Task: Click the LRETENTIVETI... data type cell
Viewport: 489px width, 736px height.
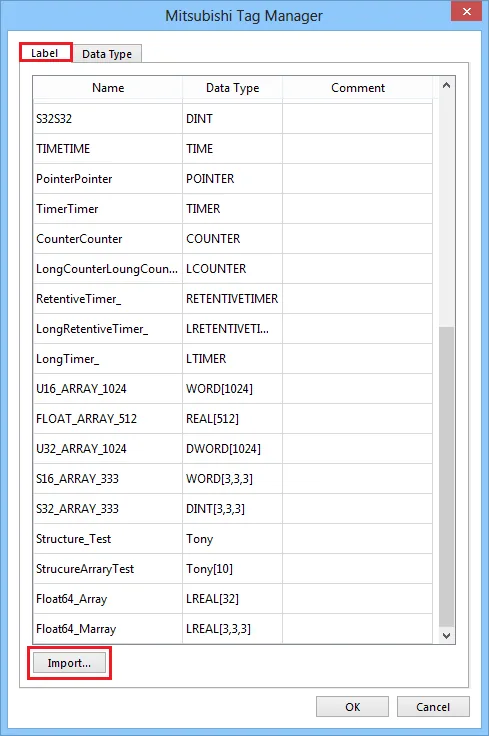Action: [x=232, y=329]
